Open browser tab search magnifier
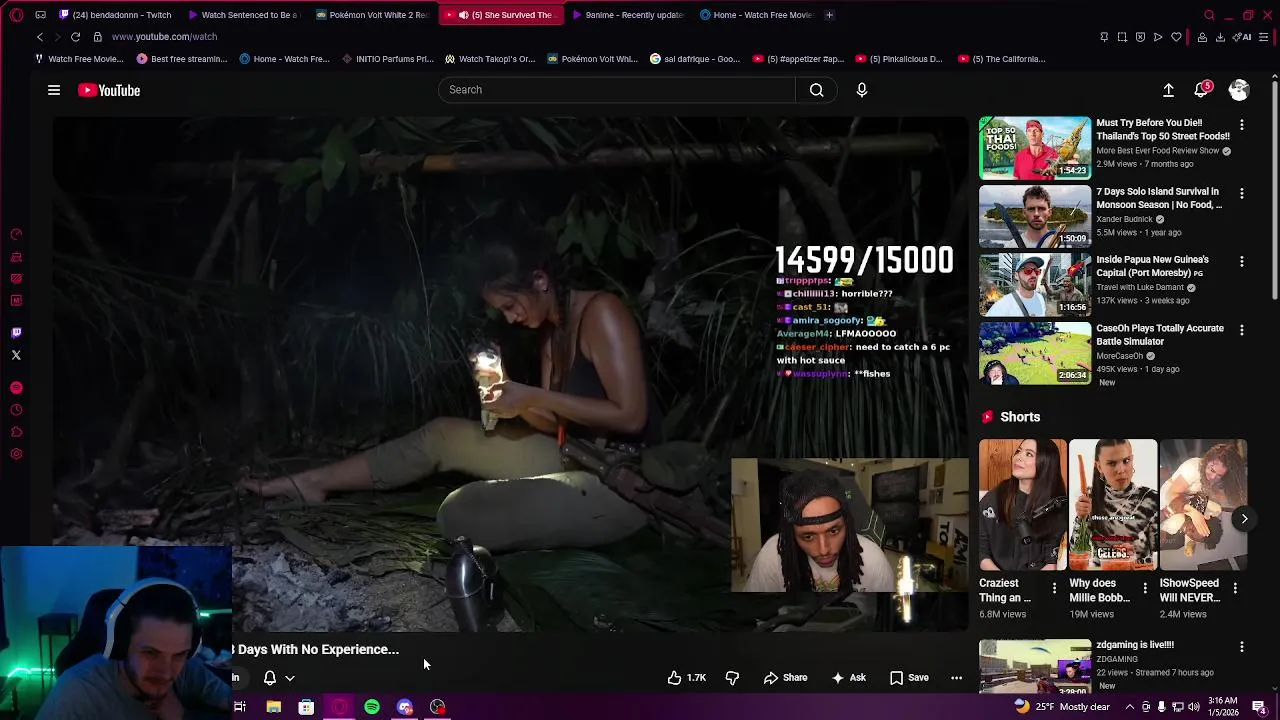The height and width of the screenshot is (720, 1280). (x=1209, y=15)
